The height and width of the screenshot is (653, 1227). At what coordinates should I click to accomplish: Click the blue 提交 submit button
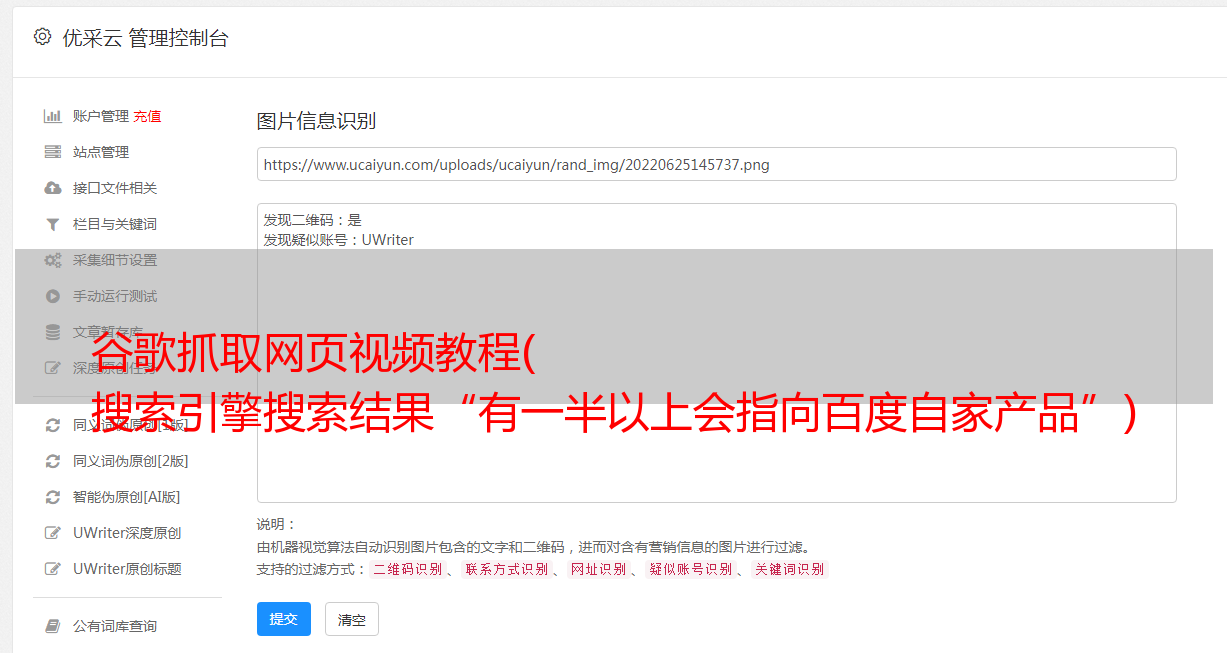pyautogui.click(x=284, y=619)
